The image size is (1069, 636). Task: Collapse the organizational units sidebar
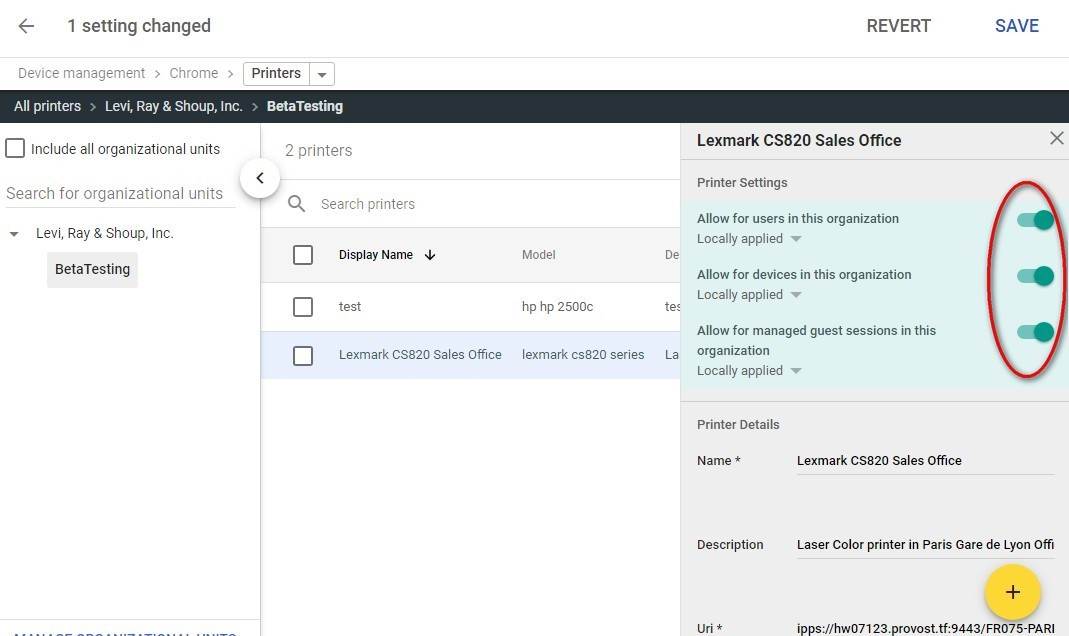click(260, 178)
